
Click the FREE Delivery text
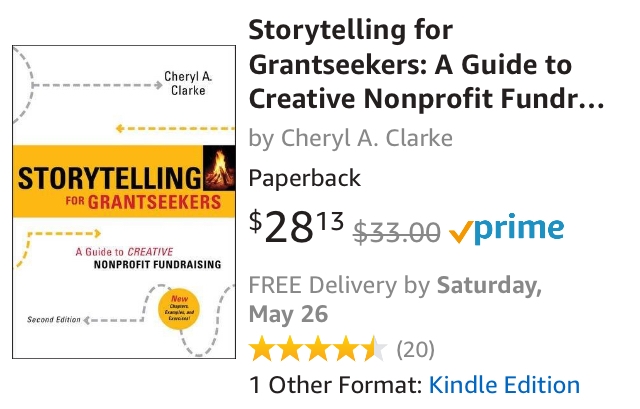[x=322, y=287]
